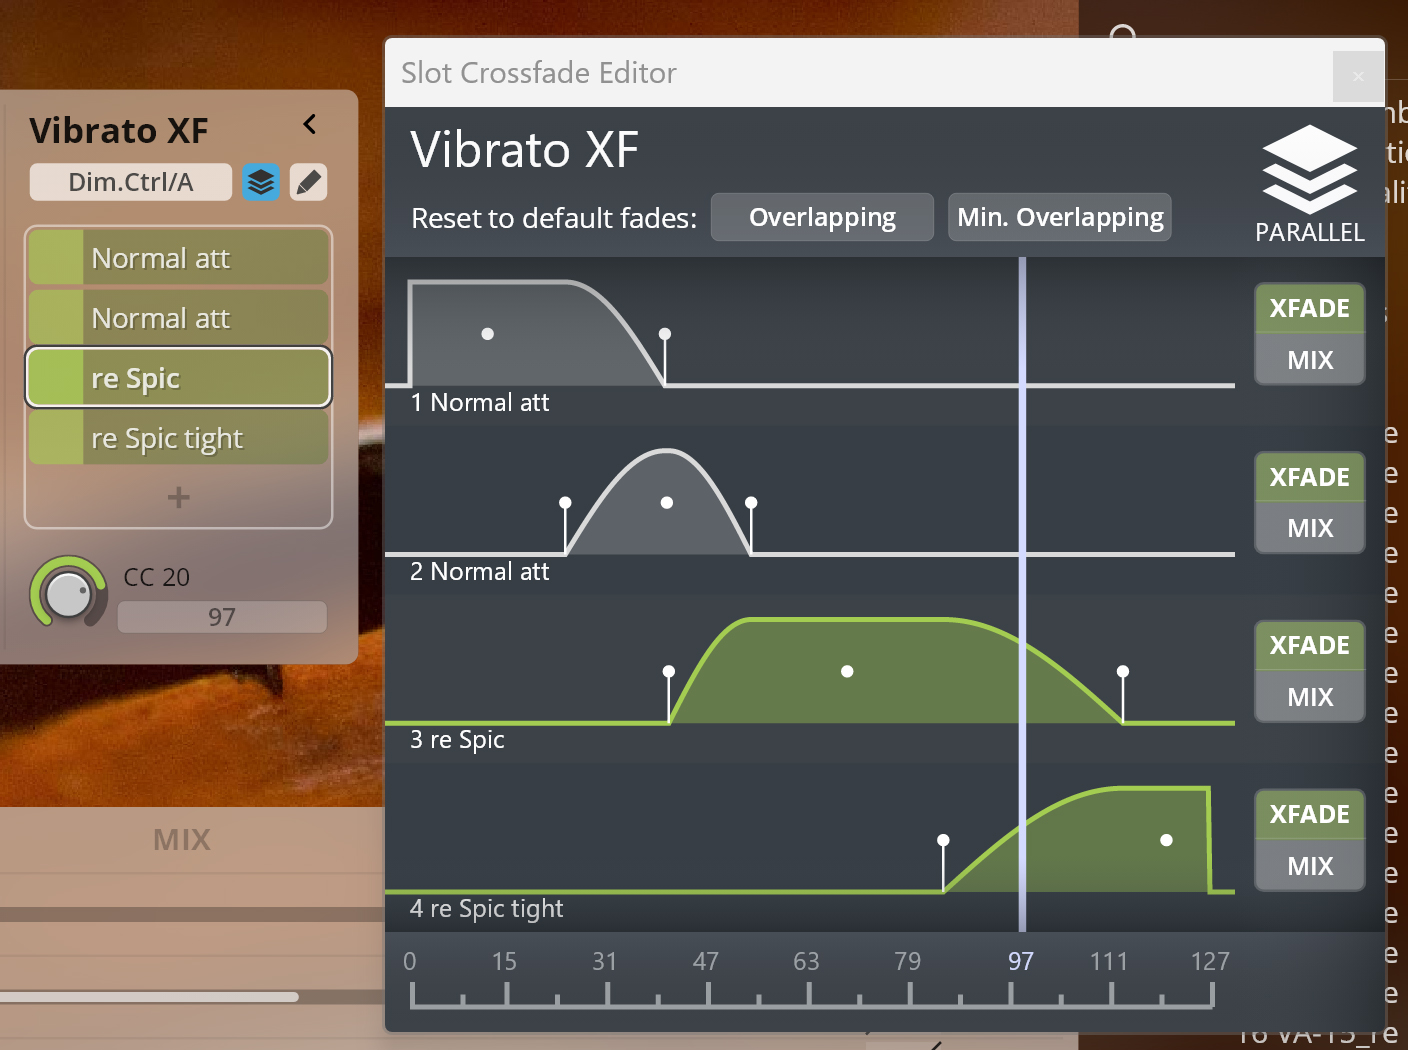Screen dimensions: 1408x1050
Task: Click fade-in handle of 4 re Spic tight
Action: pyautogui.click(x=943, y=840)
